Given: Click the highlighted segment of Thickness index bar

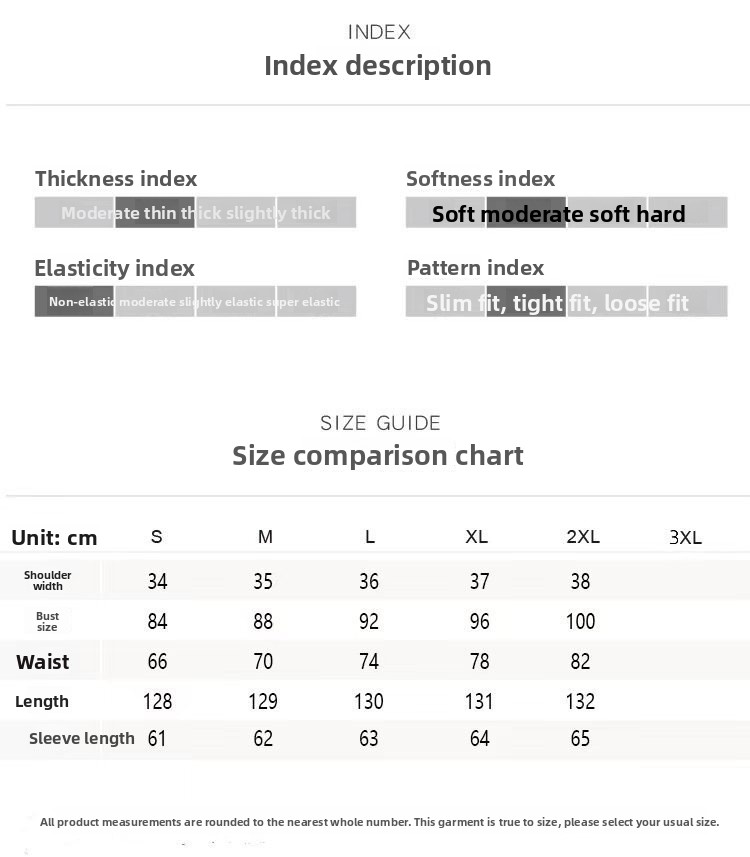Looking at the screenshot, I should coord(155,212).
